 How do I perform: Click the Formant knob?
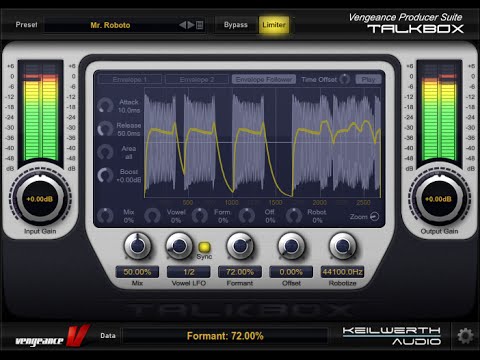240,246
